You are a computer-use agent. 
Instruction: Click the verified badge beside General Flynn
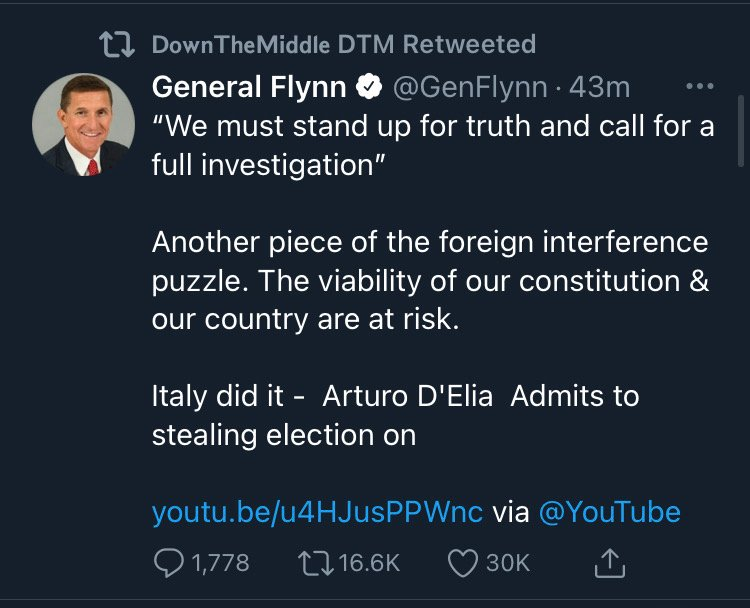[367, 88]
